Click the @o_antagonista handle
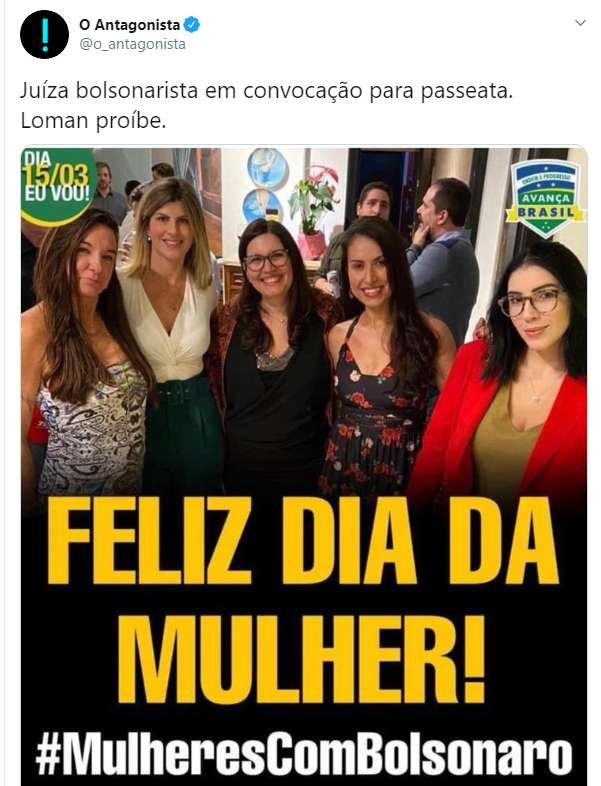This screenshot has height=786, width=601. tap(132, 44)
